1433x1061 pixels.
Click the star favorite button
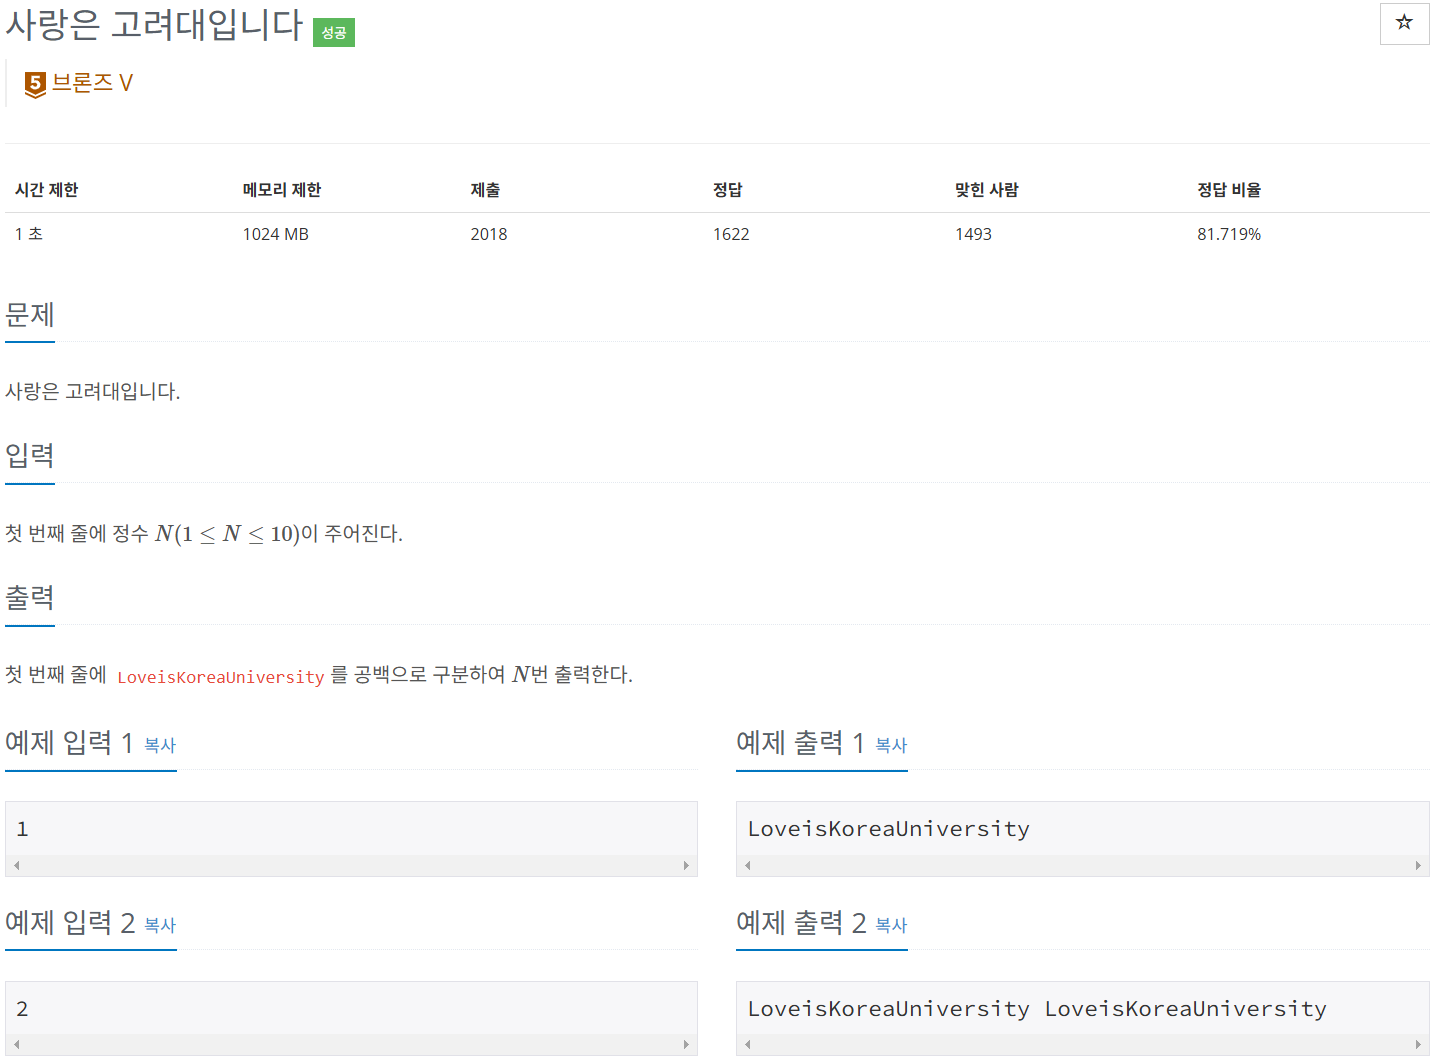tap(1404, 23)
